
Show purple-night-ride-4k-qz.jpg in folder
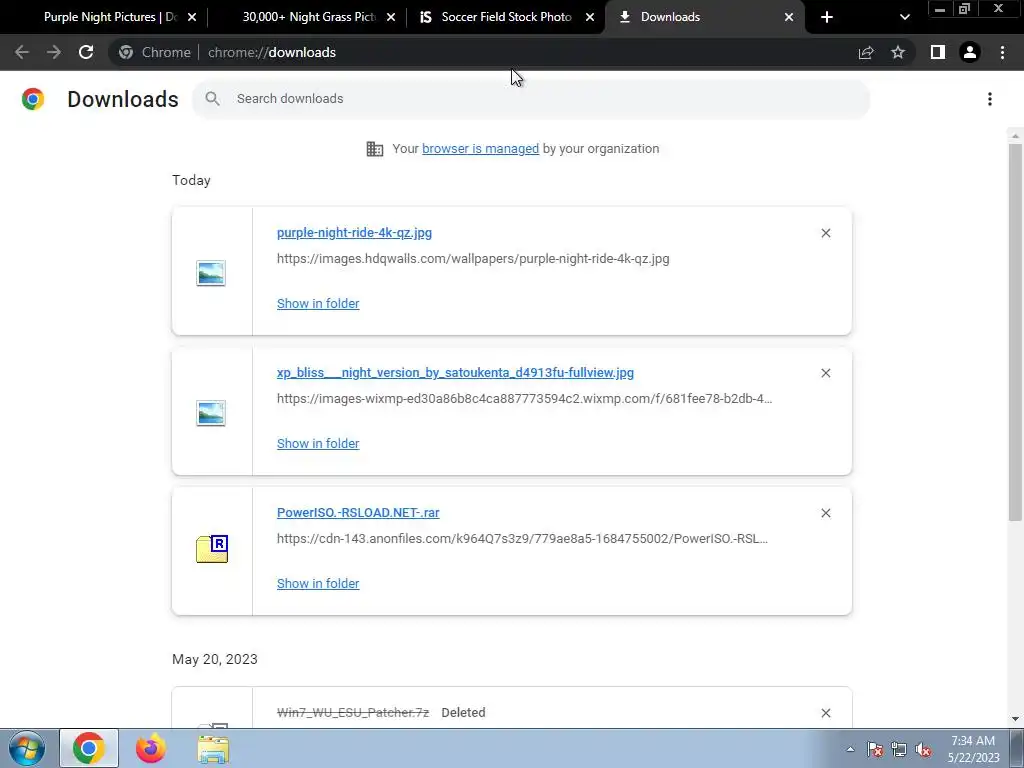[318, 304]
